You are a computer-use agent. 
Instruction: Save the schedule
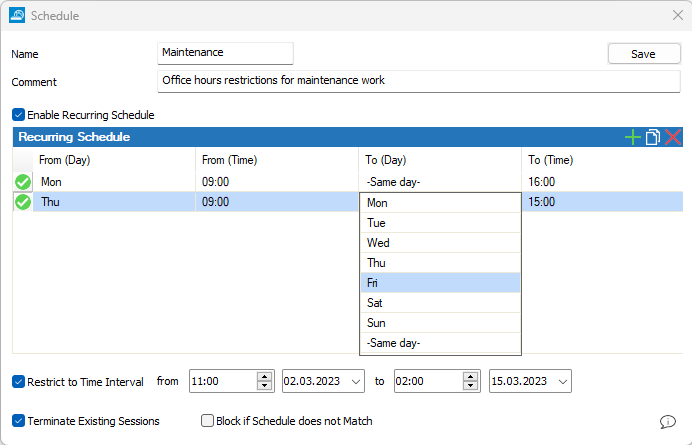[644, 54]
